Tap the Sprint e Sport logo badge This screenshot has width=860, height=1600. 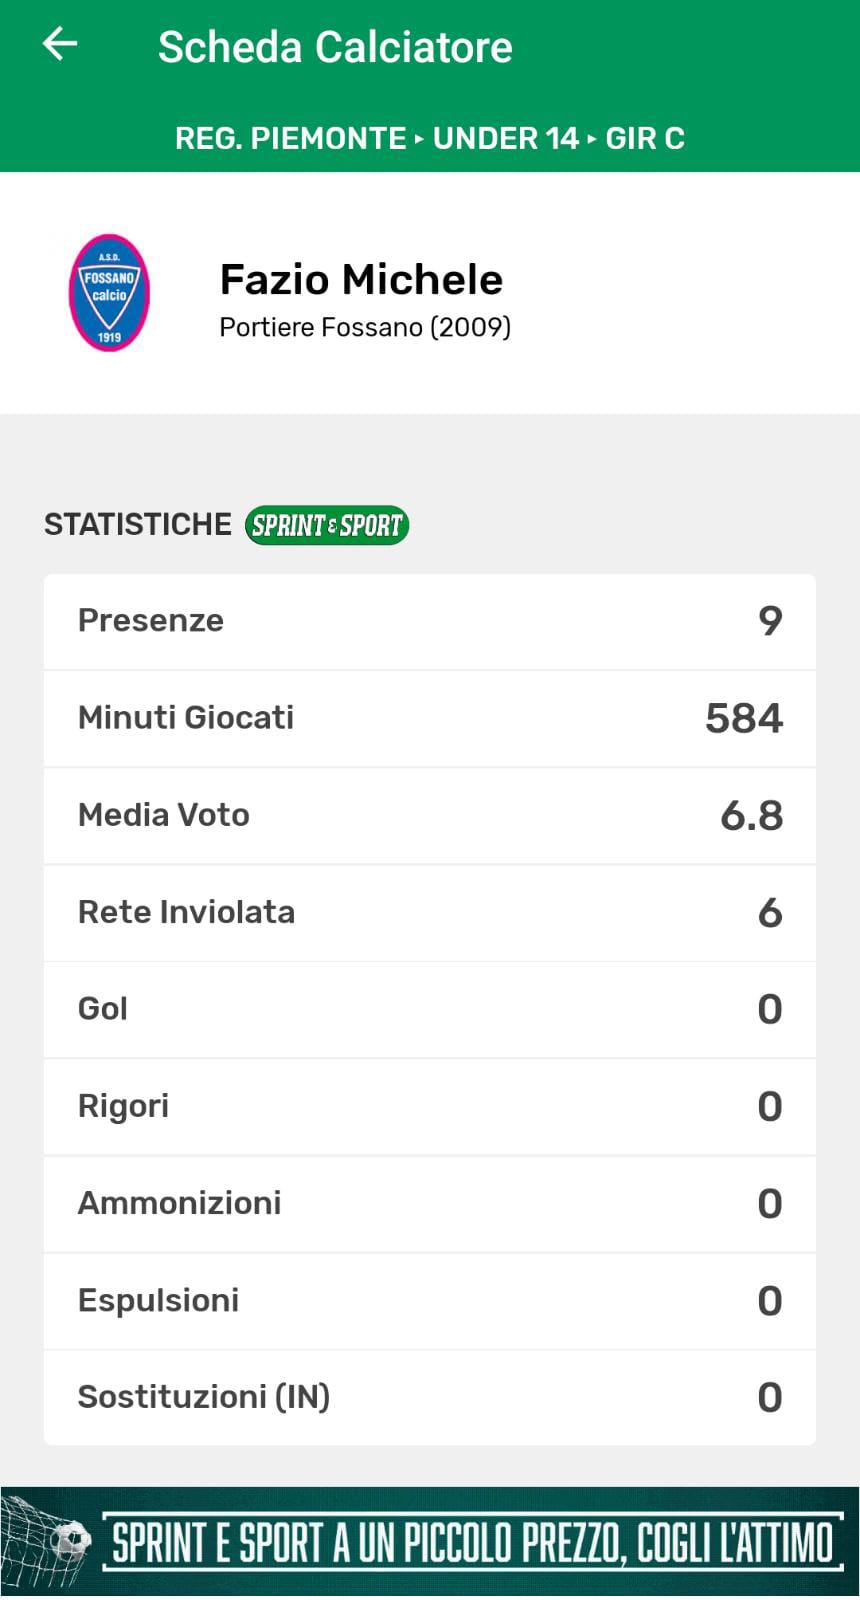(x=327, y=525)
